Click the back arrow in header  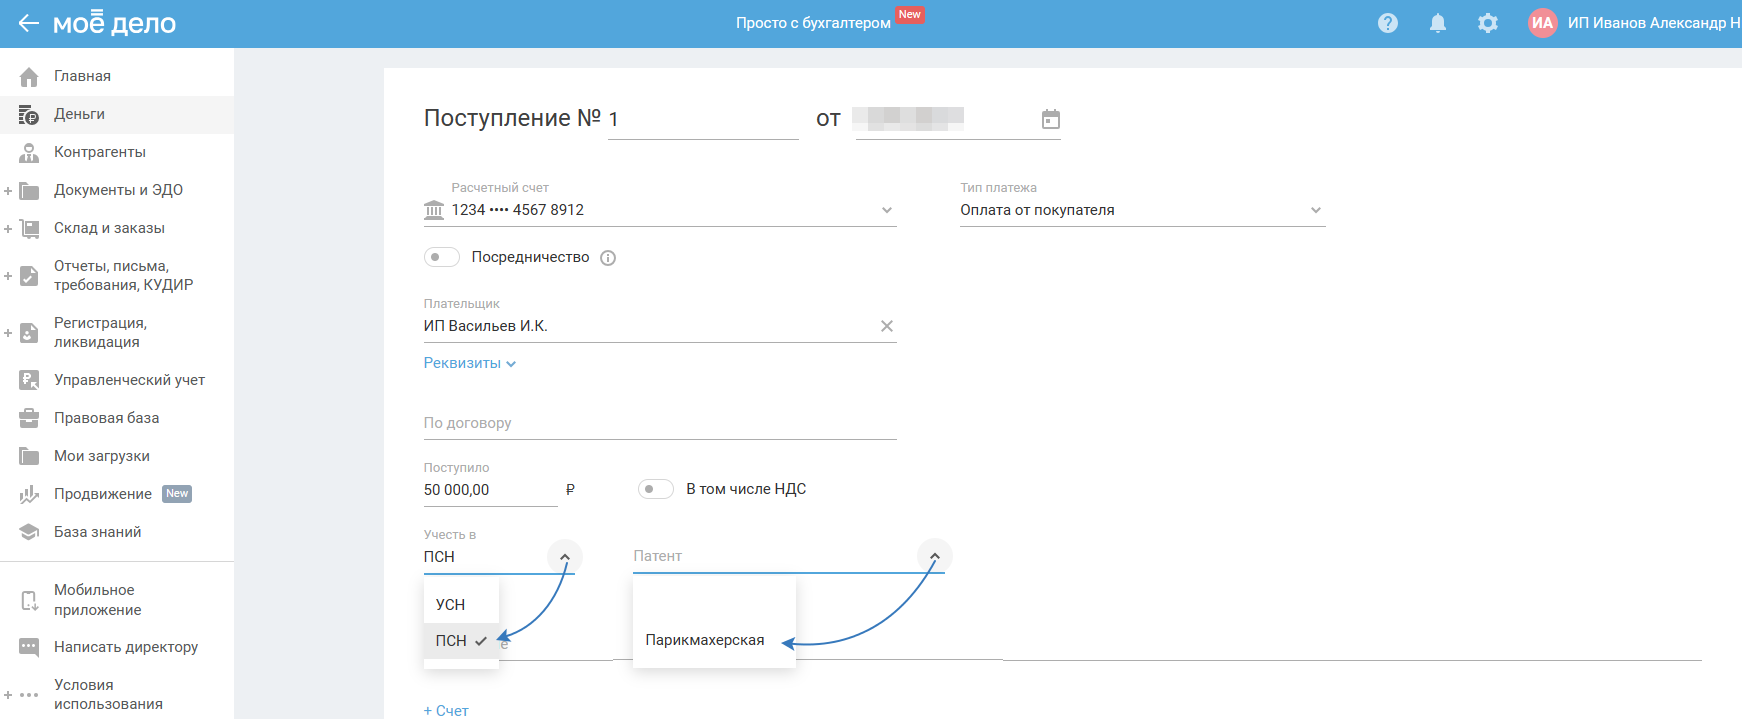click(28, 23)
